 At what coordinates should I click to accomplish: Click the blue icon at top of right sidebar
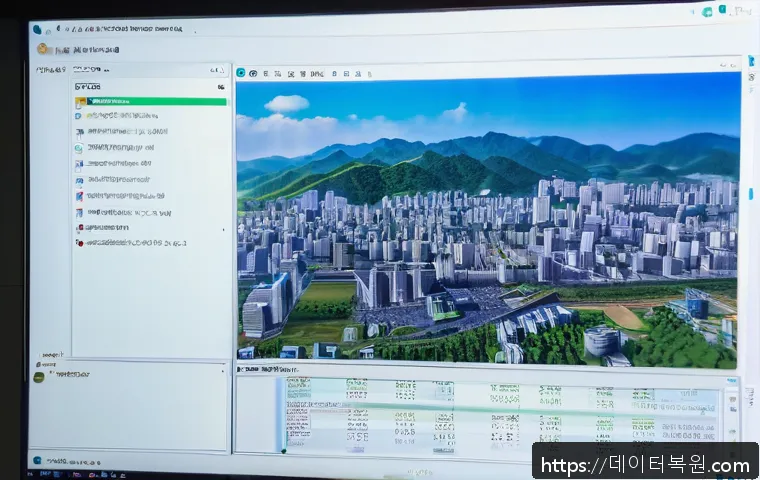point(750,62)
